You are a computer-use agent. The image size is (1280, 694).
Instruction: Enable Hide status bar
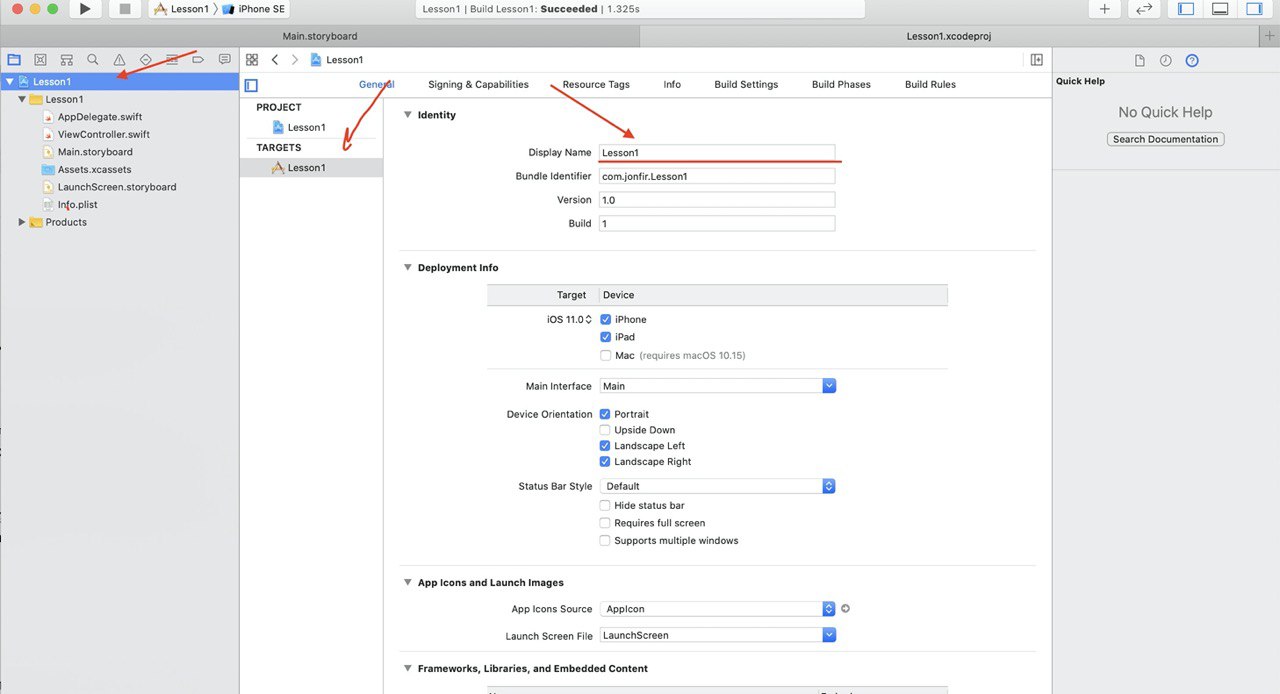click(x=605, y=506)
